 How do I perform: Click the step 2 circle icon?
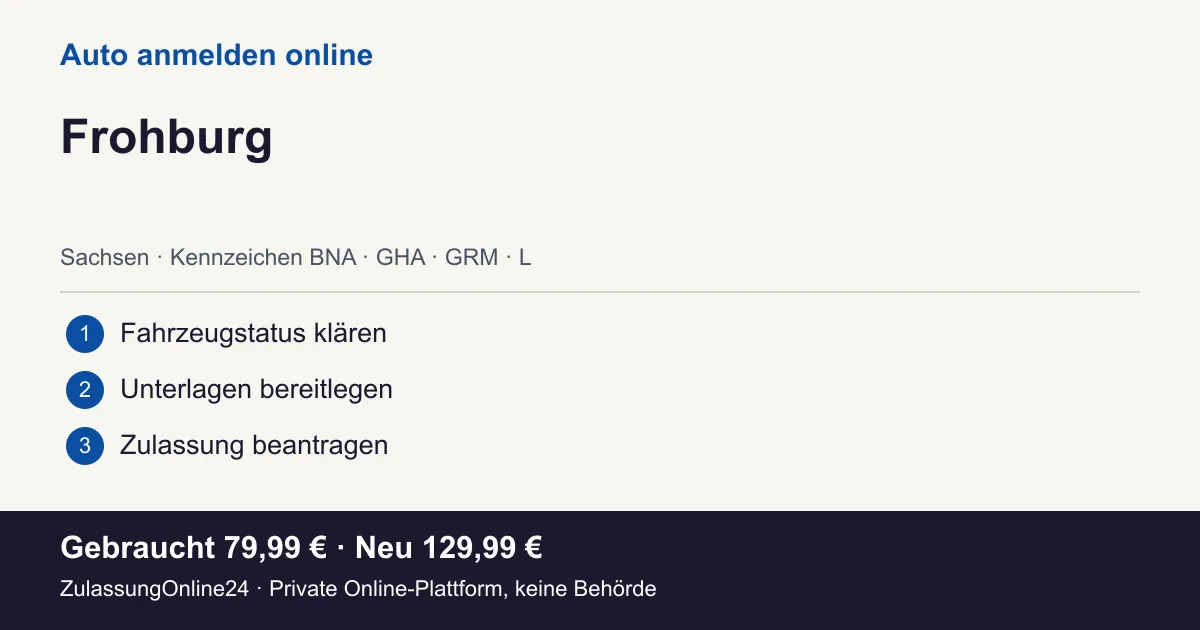tap(85, 390)
